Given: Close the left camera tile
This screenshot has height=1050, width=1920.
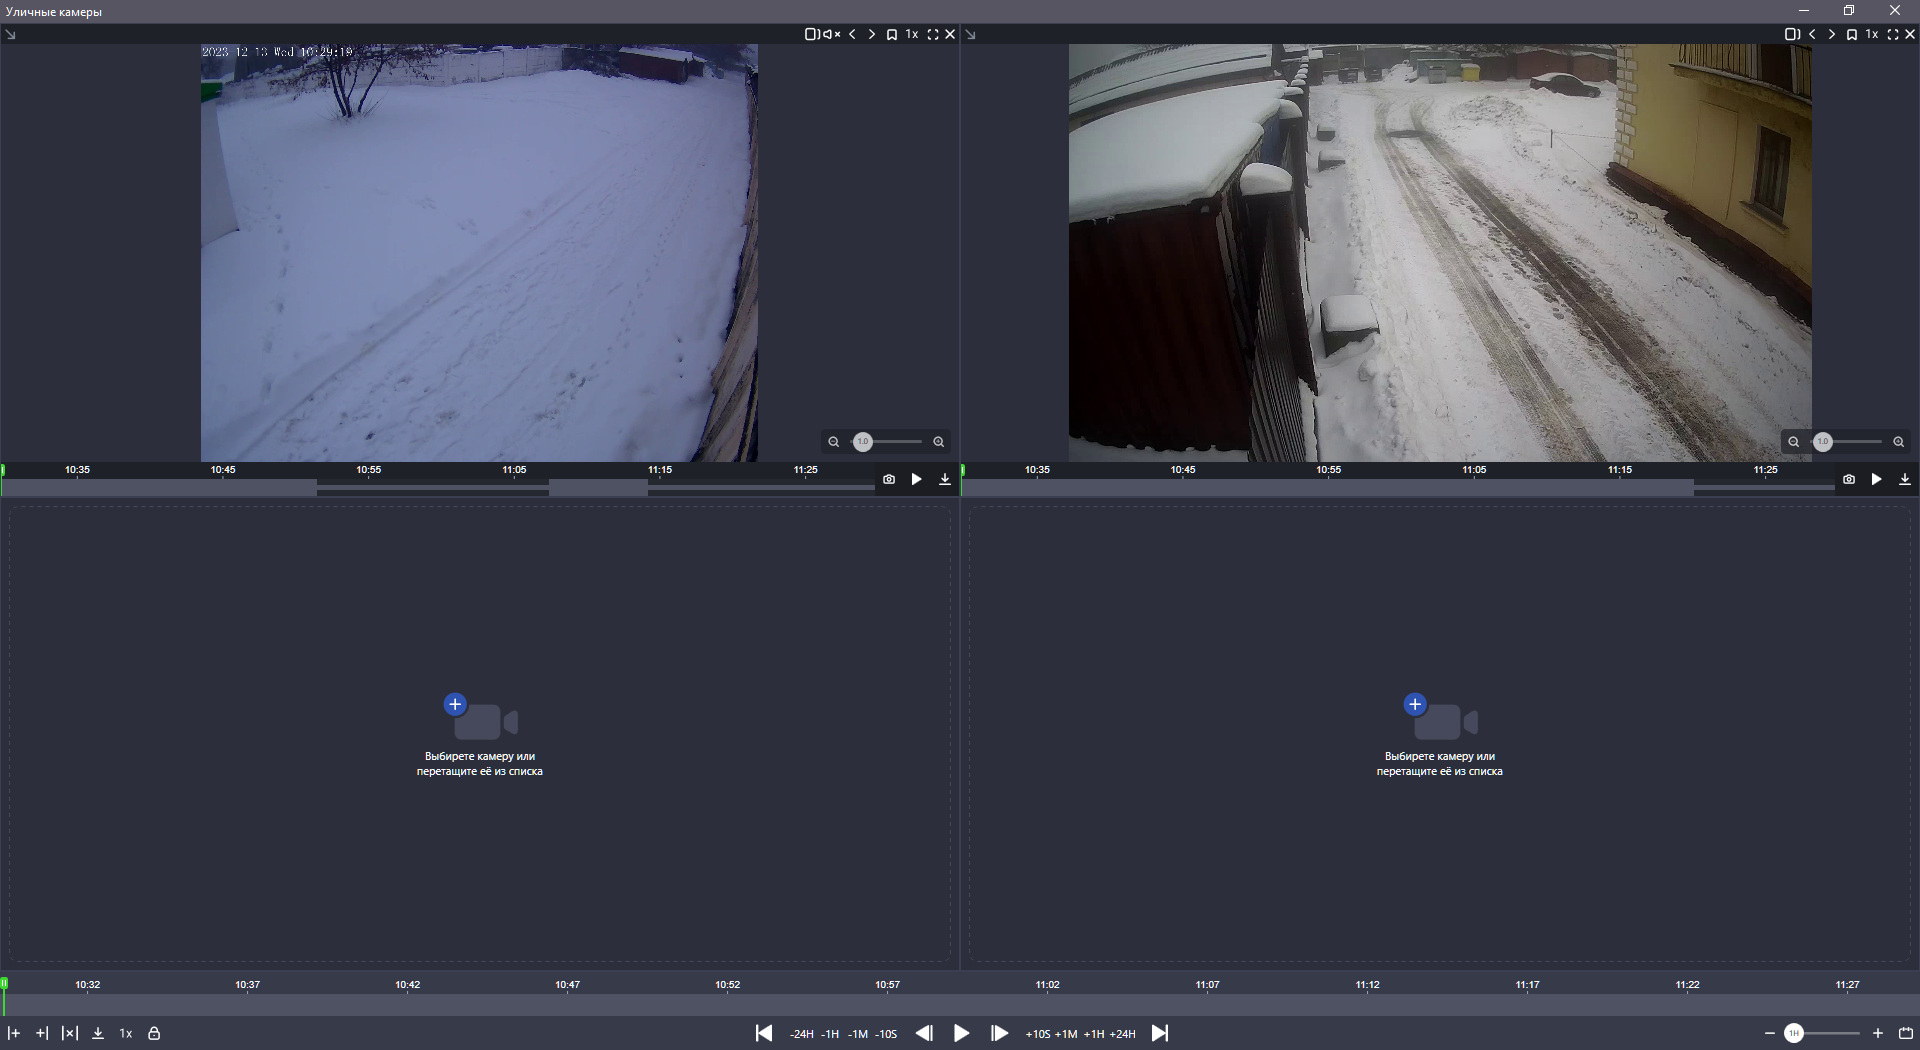Looking at the screenshot, I should coord(950,34).
